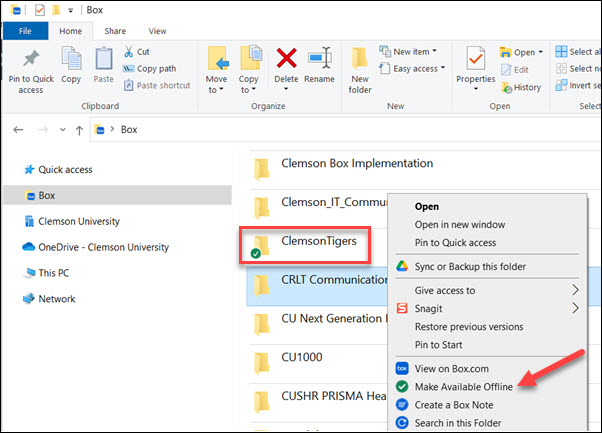
Task: Open the Quick Access Toolbar customize arrow
Action: 71,11
